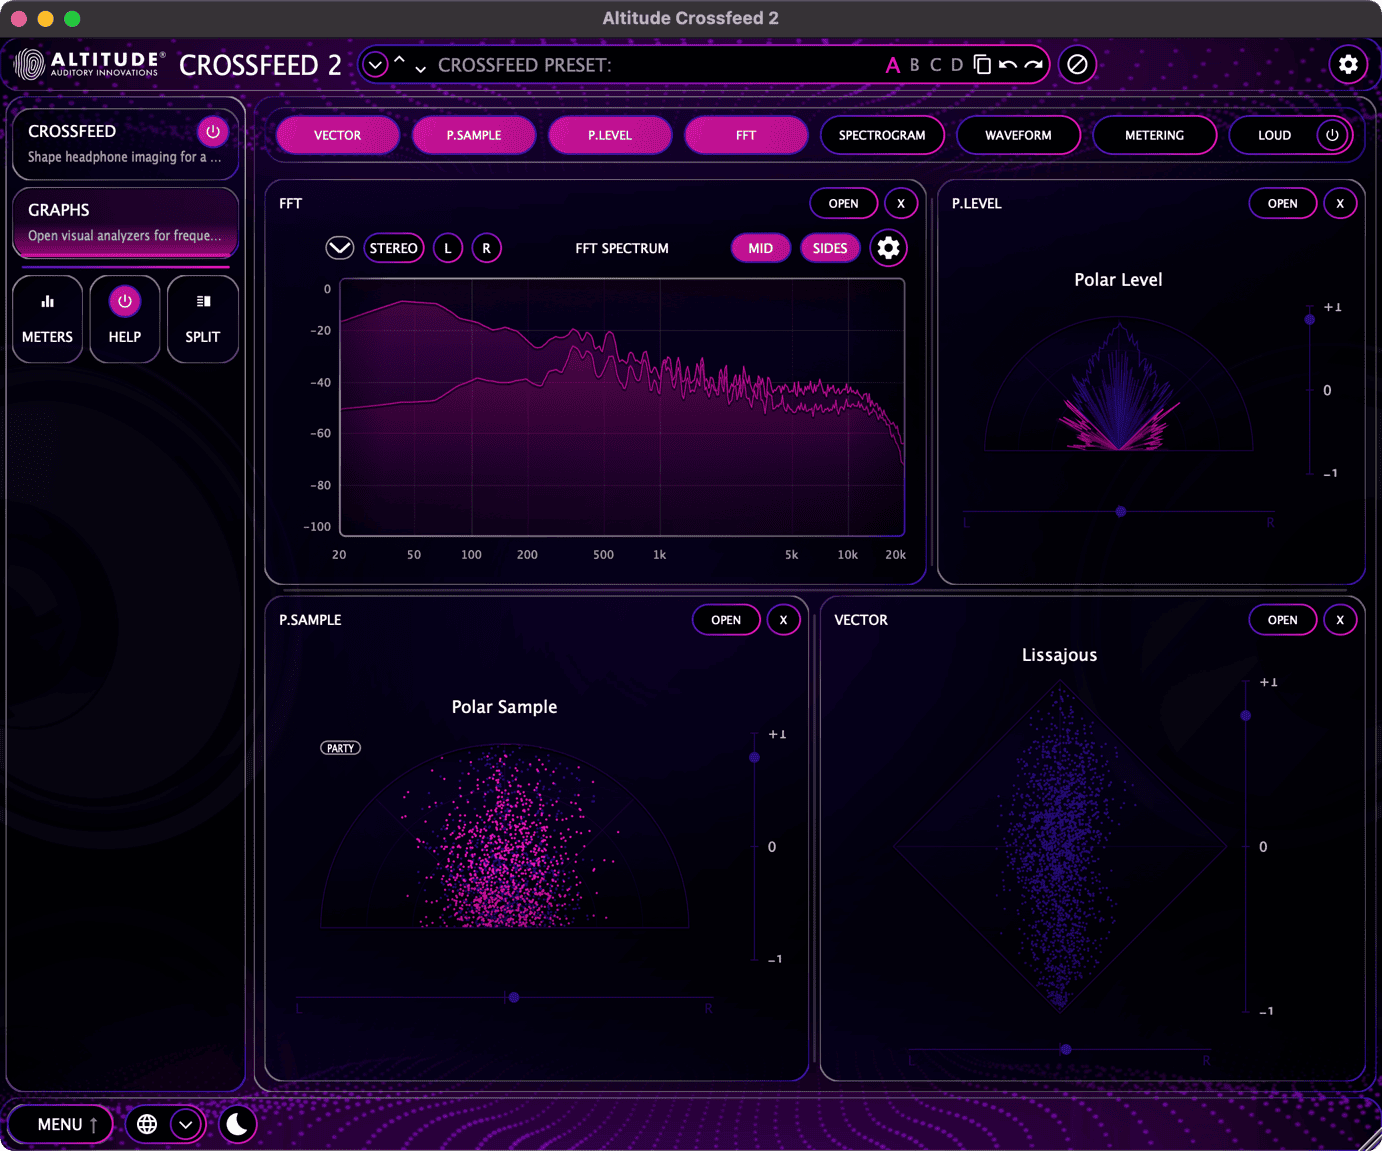Open the Graphs section panel
Image resolution: width=1382 pixels, height=1151 pixels.
pyautogui.click(x=125, y=222)
